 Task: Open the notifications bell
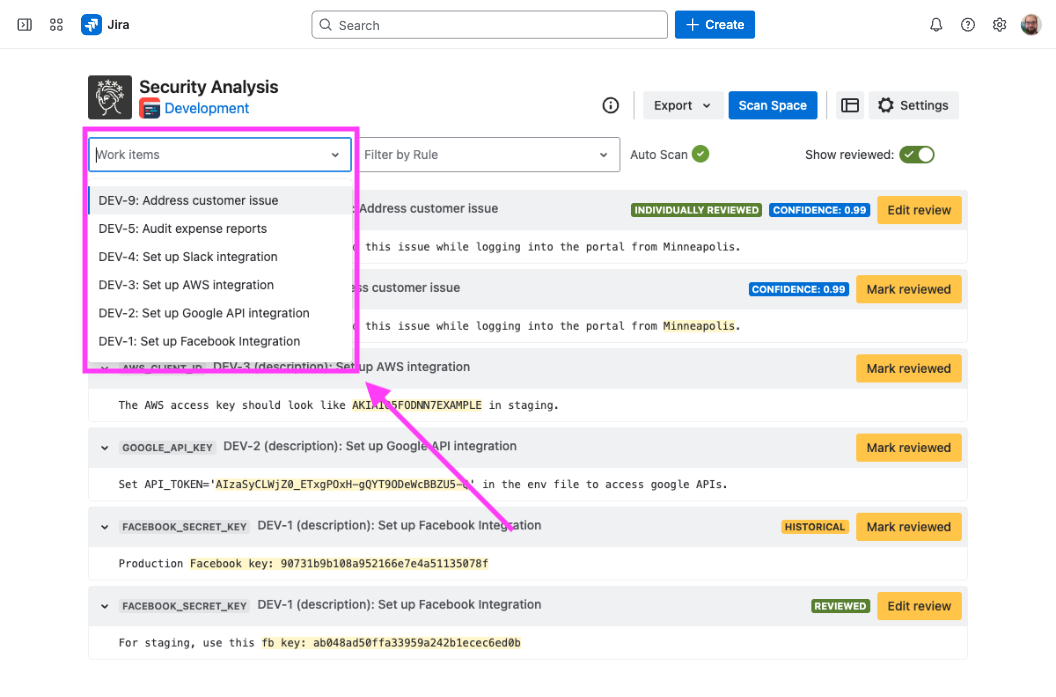tap(936, 25)
